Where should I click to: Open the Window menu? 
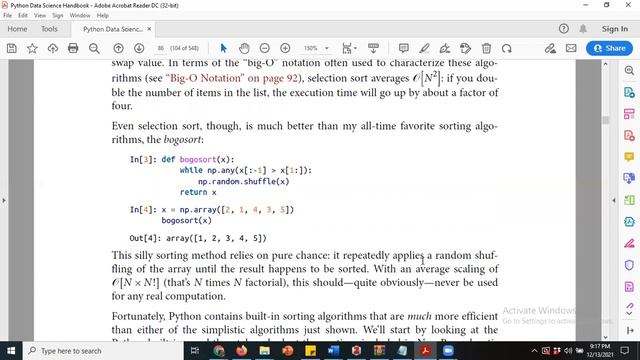coord(80,16)
